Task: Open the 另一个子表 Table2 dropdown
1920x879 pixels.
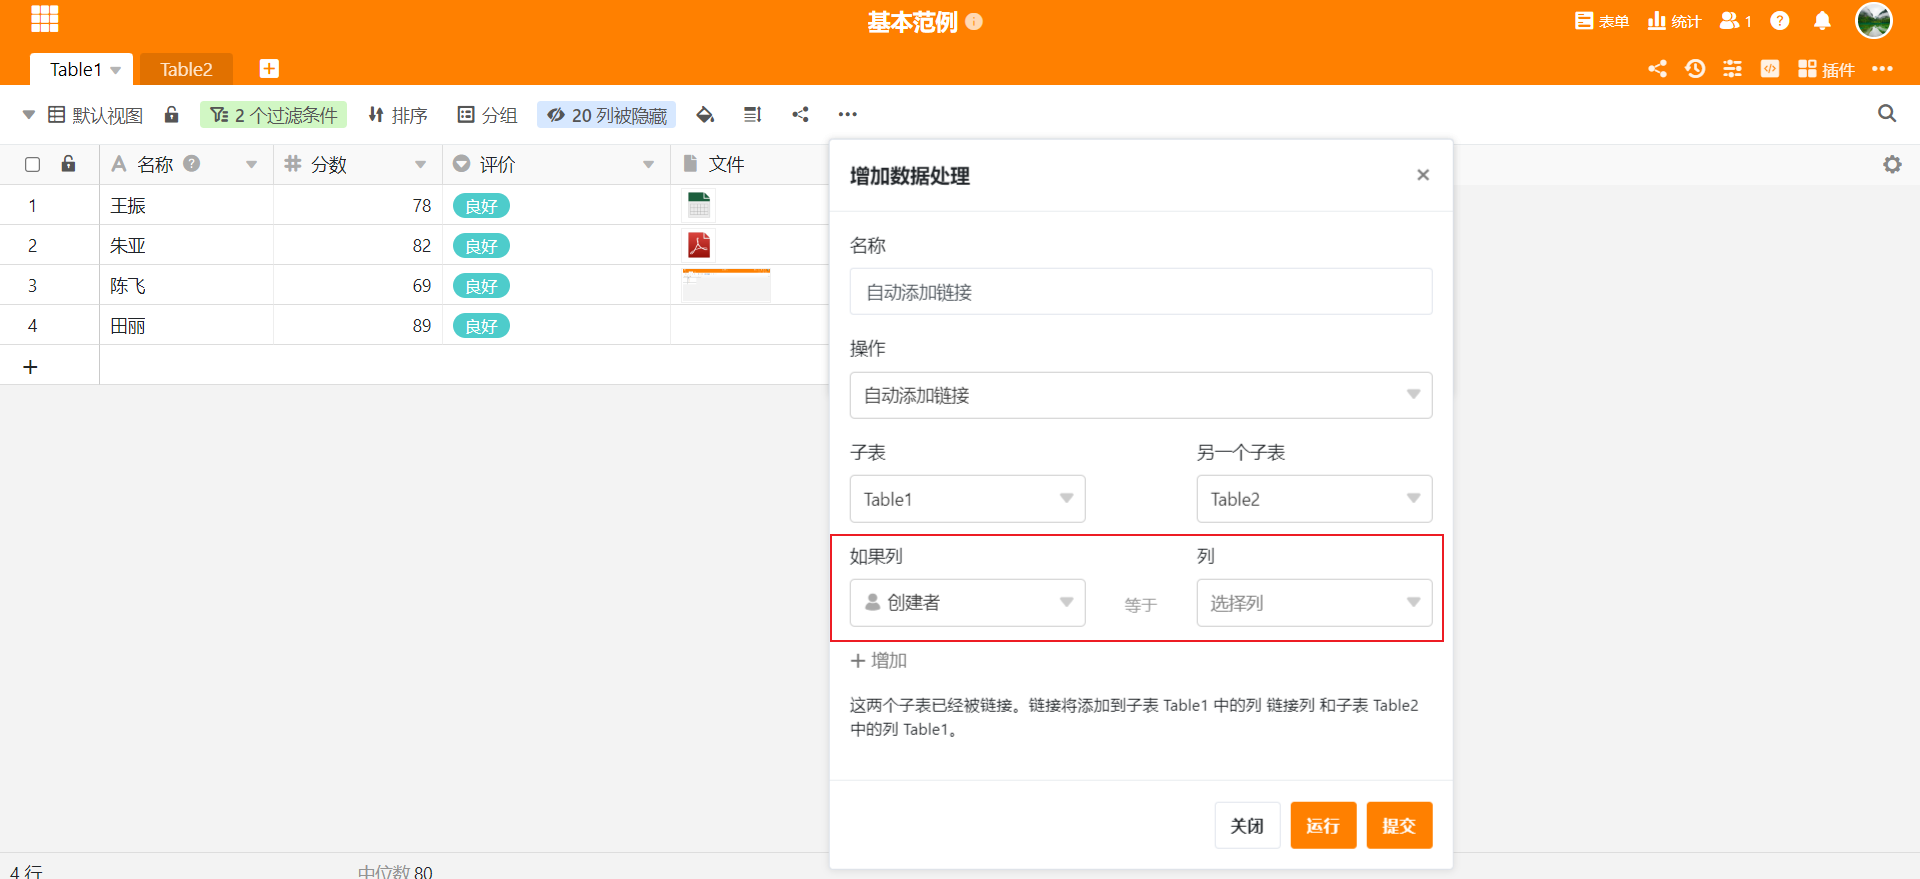Action: point(1314,498)
